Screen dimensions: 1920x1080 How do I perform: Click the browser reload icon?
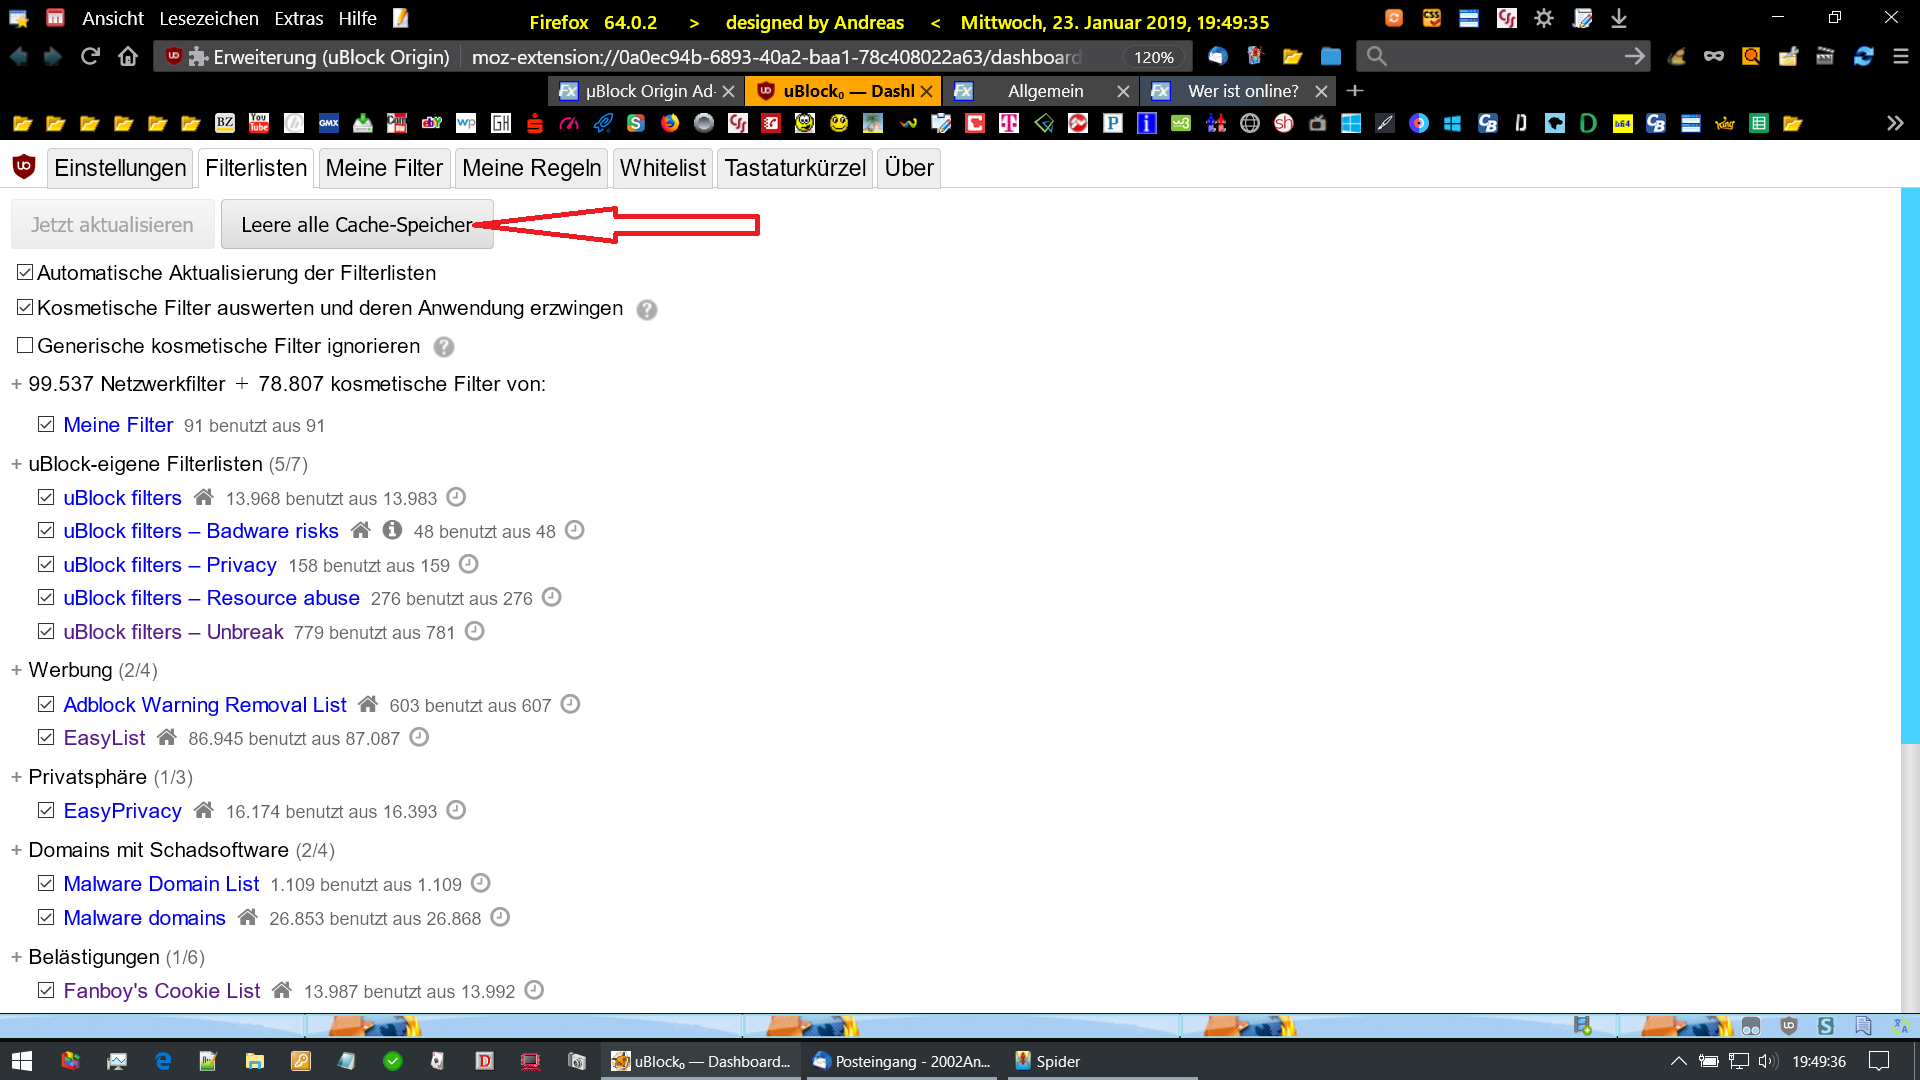click(90, 57)
